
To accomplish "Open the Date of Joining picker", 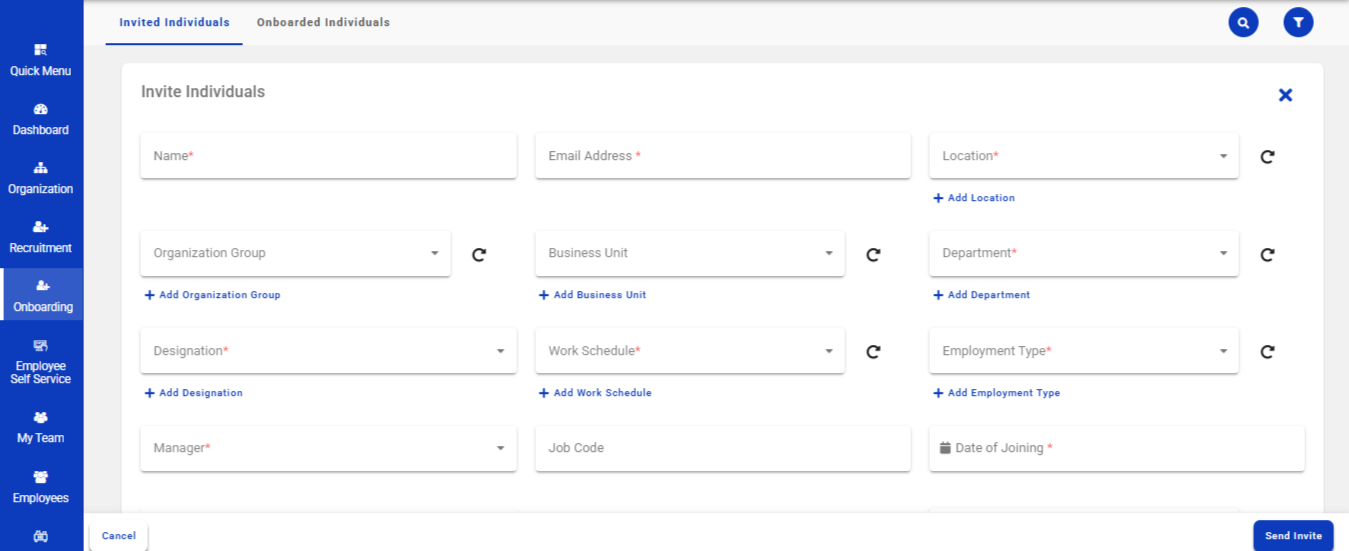I will 1116,449.
